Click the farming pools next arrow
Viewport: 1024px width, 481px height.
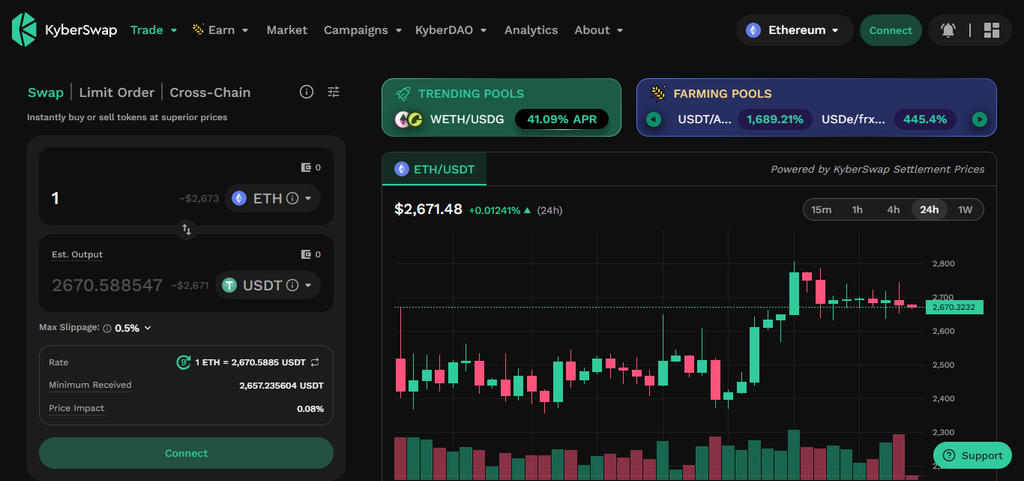click(x=979, y=119)
